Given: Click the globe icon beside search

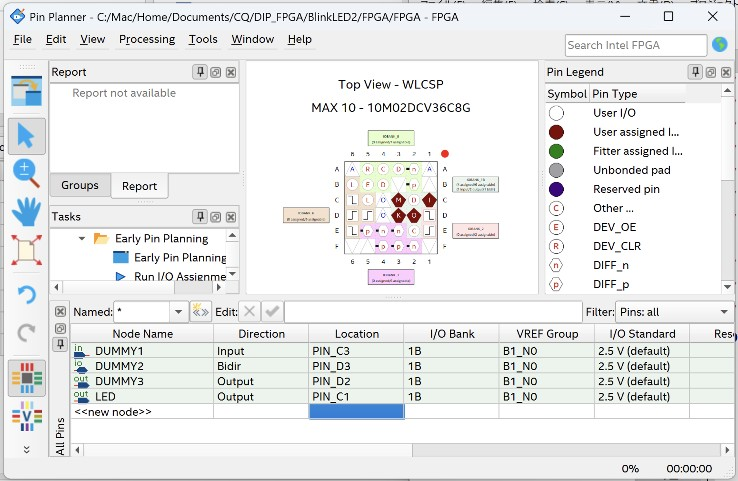Looking at the screenshot, I should click(720, 45).
